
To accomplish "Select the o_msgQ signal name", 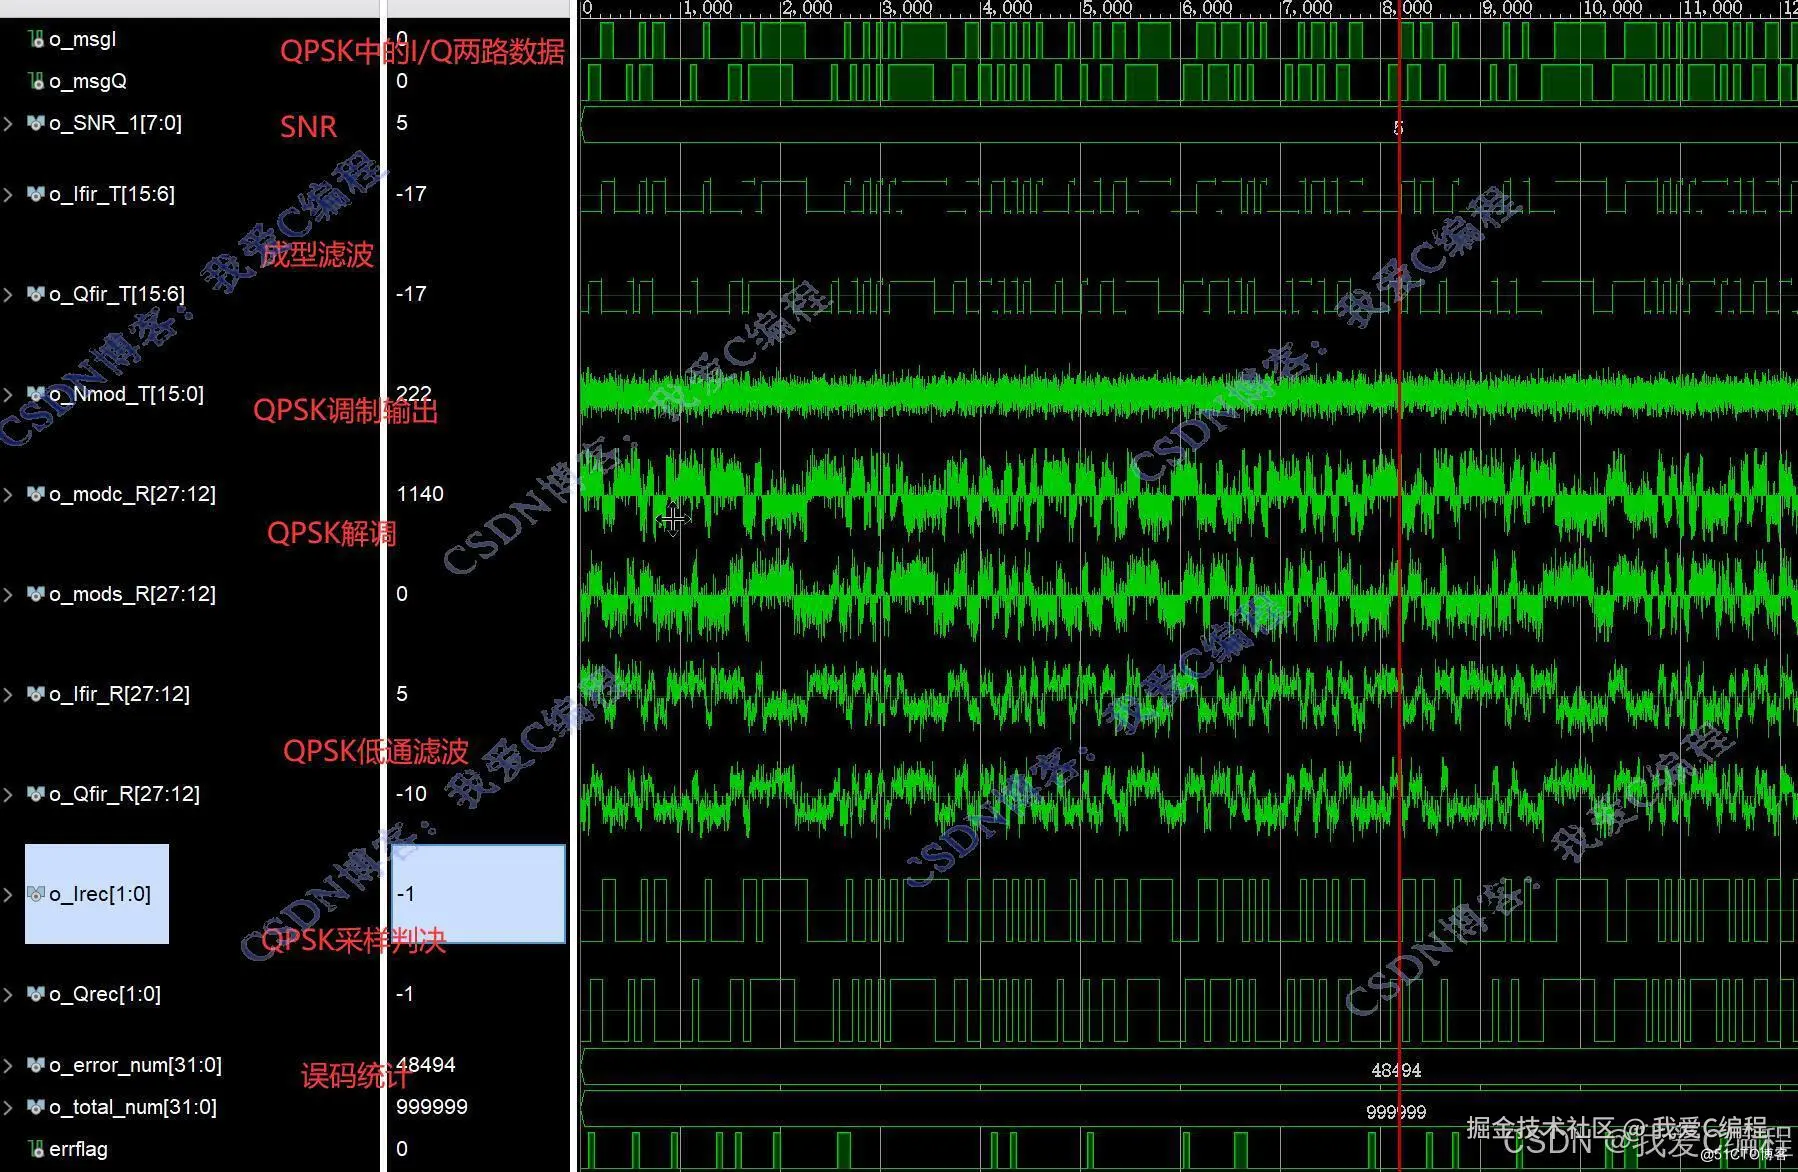I will click(88, 81).
